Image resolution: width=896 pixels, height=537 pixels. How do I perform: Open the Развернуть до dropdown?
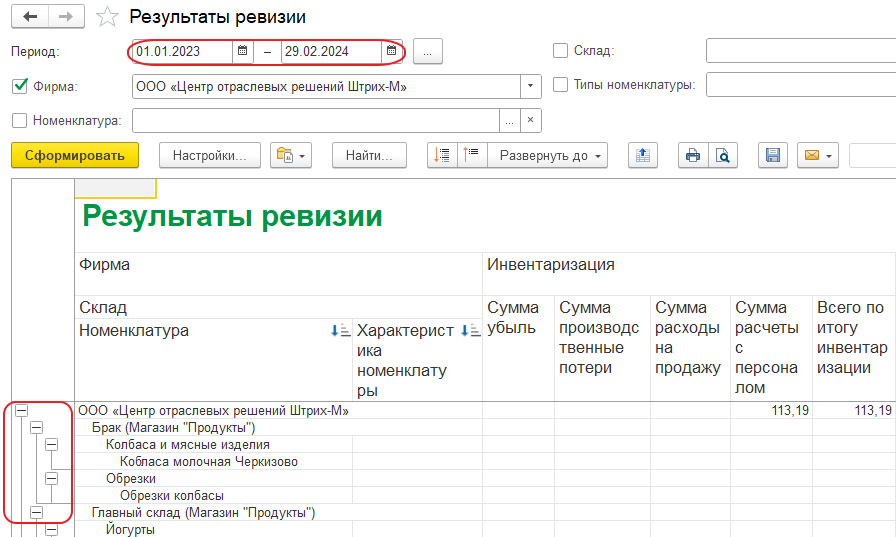coord(547,155)
